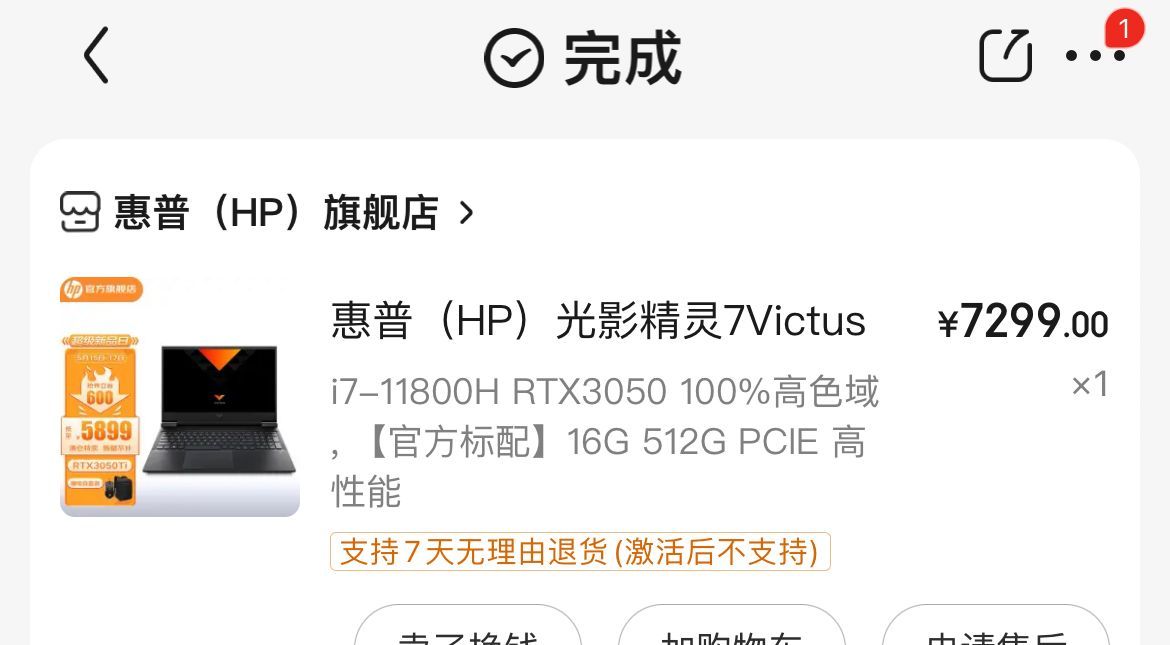Tap the i7-11800H RTX3050 spec description
This screenshot has width=1170, height=645.
pos(605,441)
